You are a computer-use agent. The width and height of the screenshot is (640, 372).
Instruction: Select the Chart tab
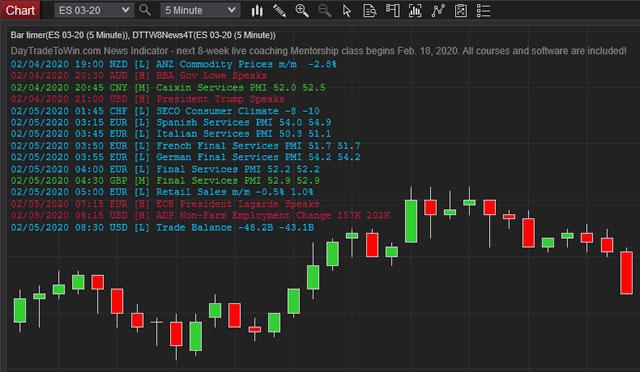pyautogui.click(x=20, y=10)
